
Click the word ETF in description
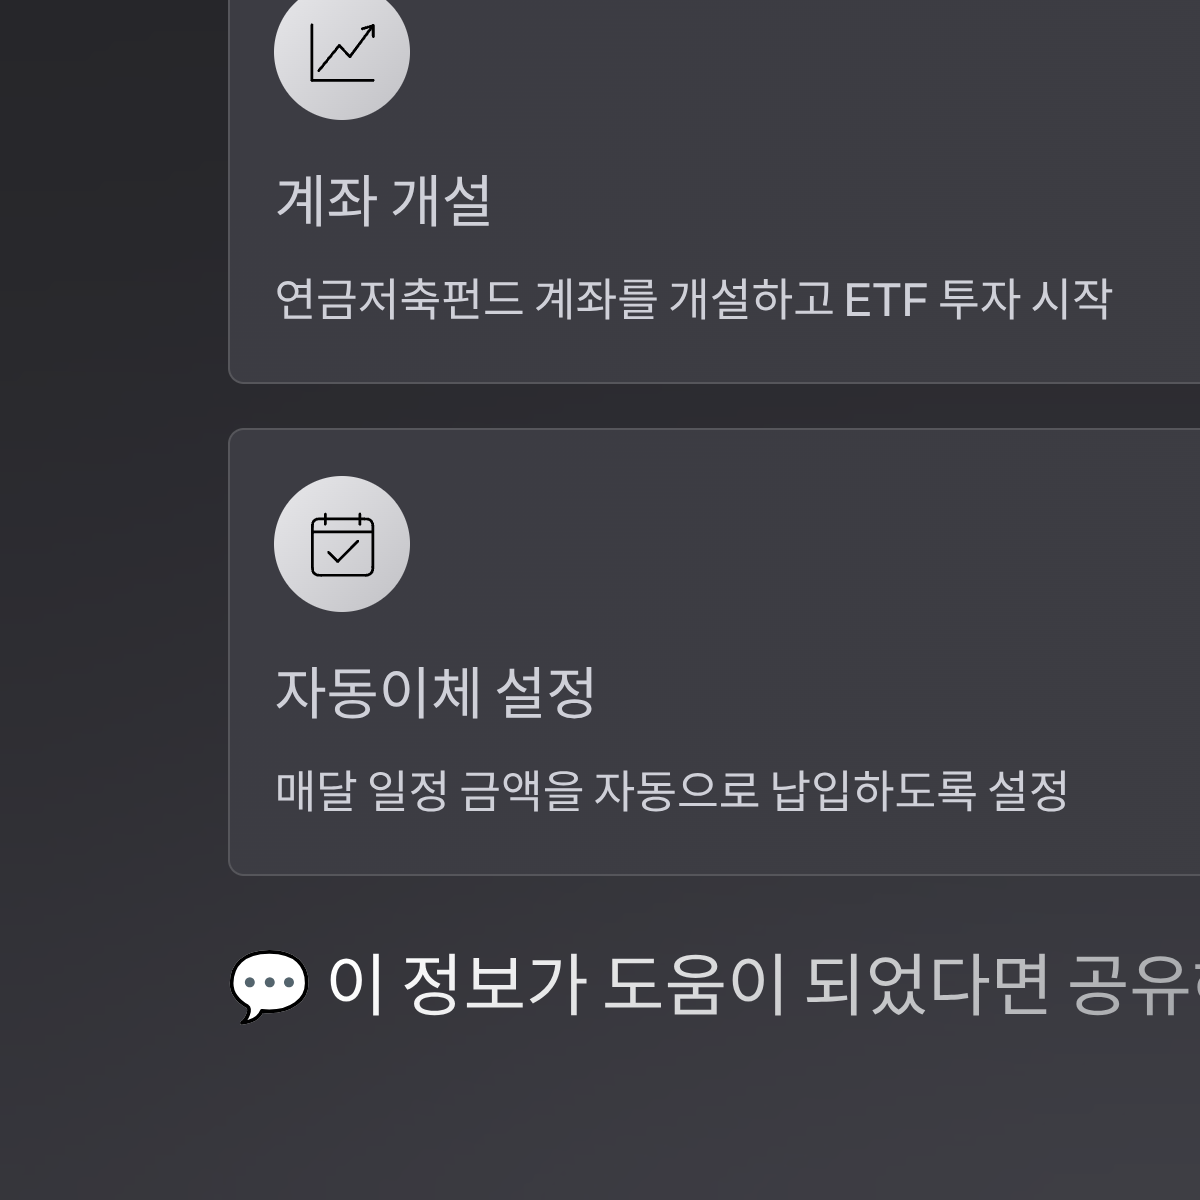(885, 300)
